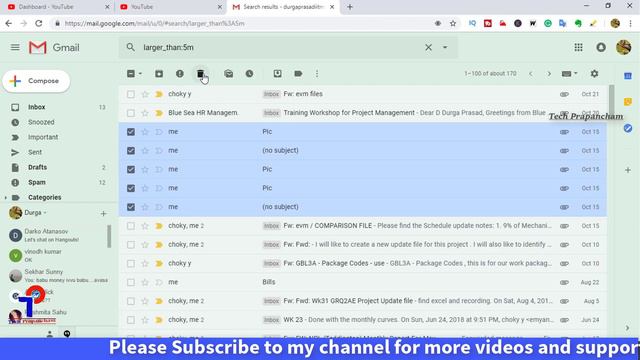Open the Calendar side panel icon
The height and width of the screenshot is (360, 640).
tap(628, 76)
